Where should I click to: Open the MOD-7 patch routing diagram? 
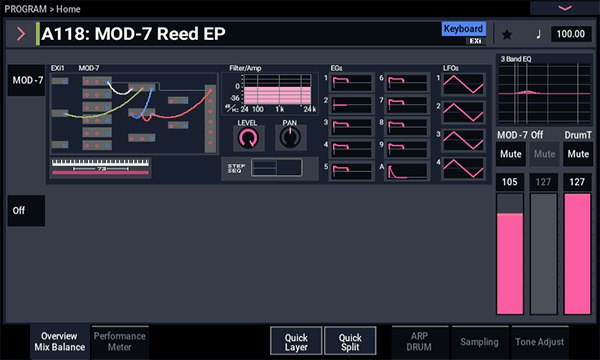click(x=134, y=114)
